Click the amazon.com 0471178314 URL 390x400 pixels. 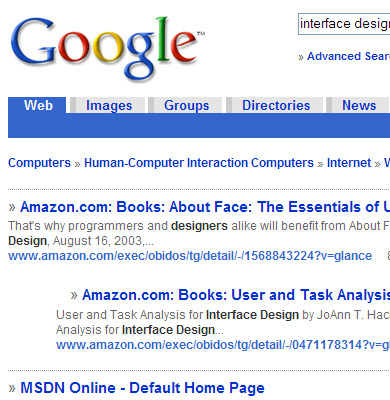223,345
